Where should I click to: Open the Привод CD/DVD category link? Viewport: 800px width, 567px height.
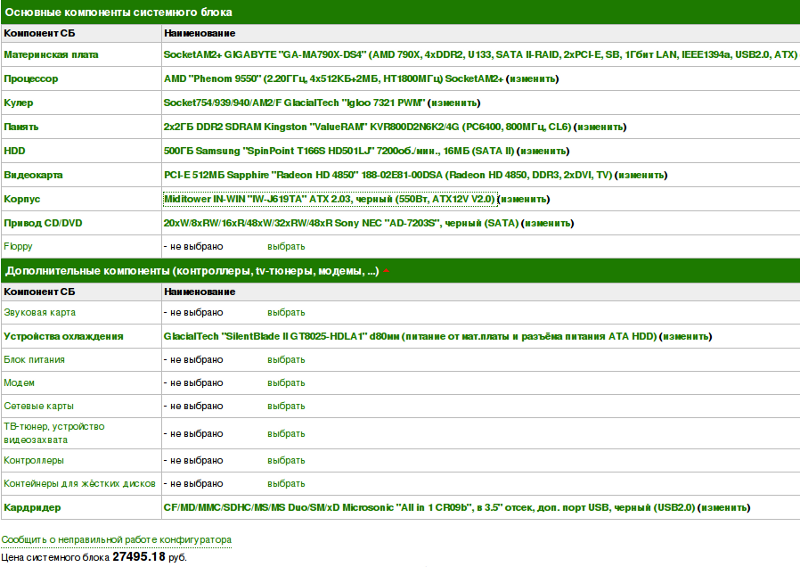tap(43, 223)
